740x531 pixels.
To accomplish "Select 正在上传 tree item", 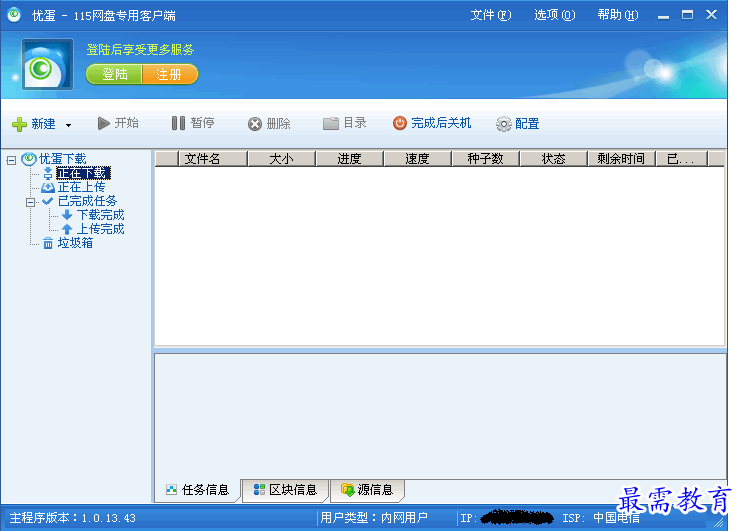I will click(x=81, y=187).
